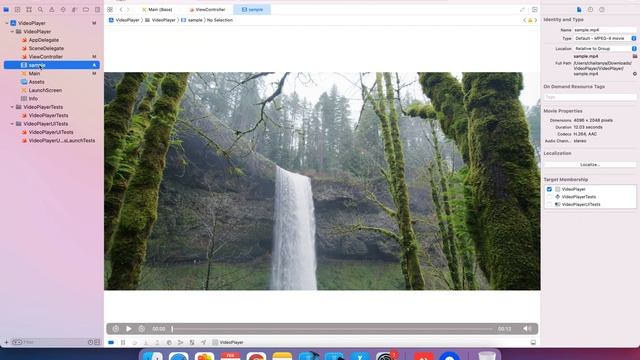Viewport: 640px width, 360px height.
Task: Show the Quick Help inspector
Action: point(602,9)
